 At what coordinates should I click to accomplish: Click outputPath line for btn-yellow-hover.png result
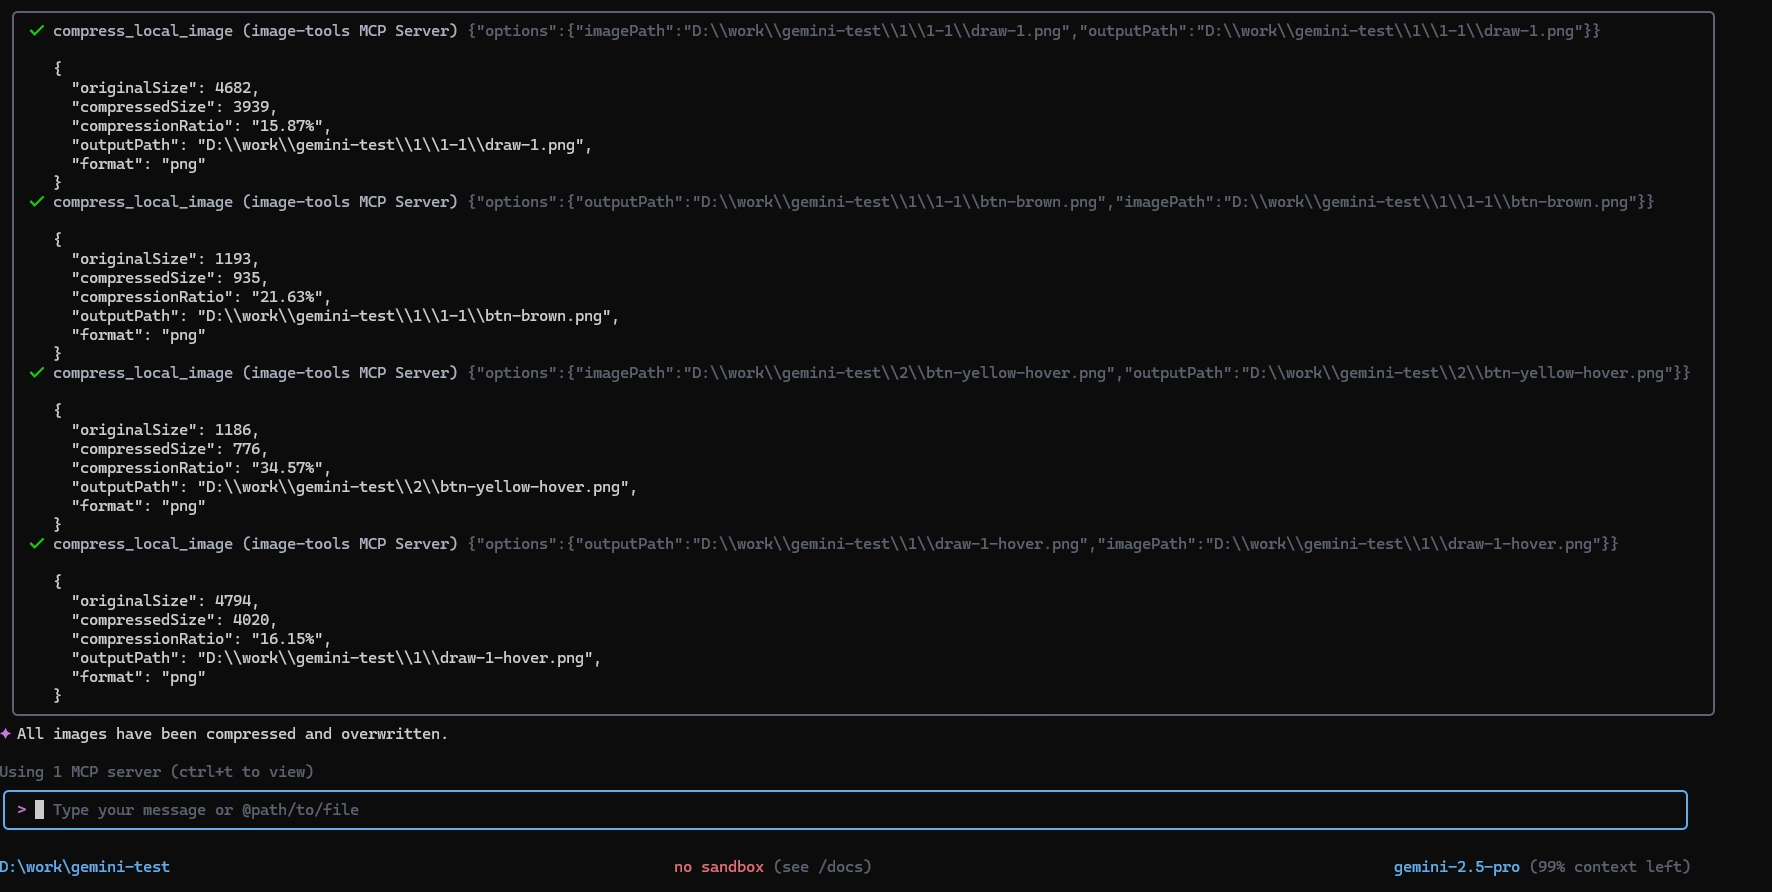(x=354, y=487)
